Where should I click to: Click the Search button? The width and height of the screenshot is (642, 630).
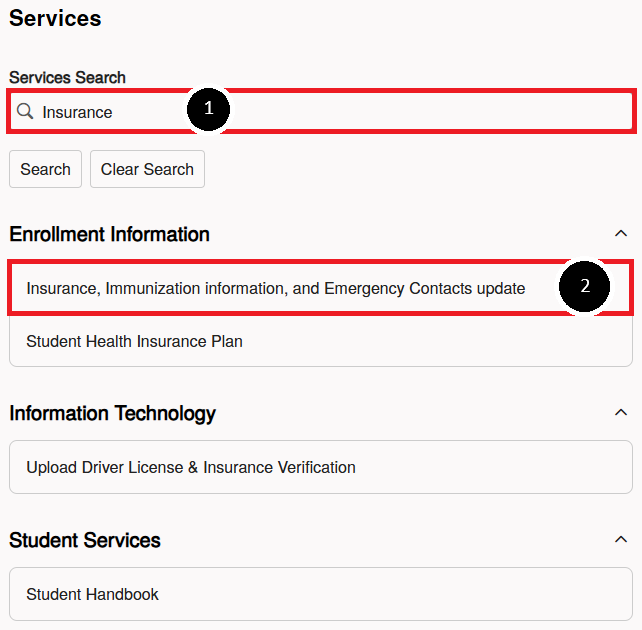click(x=45, y=169)
